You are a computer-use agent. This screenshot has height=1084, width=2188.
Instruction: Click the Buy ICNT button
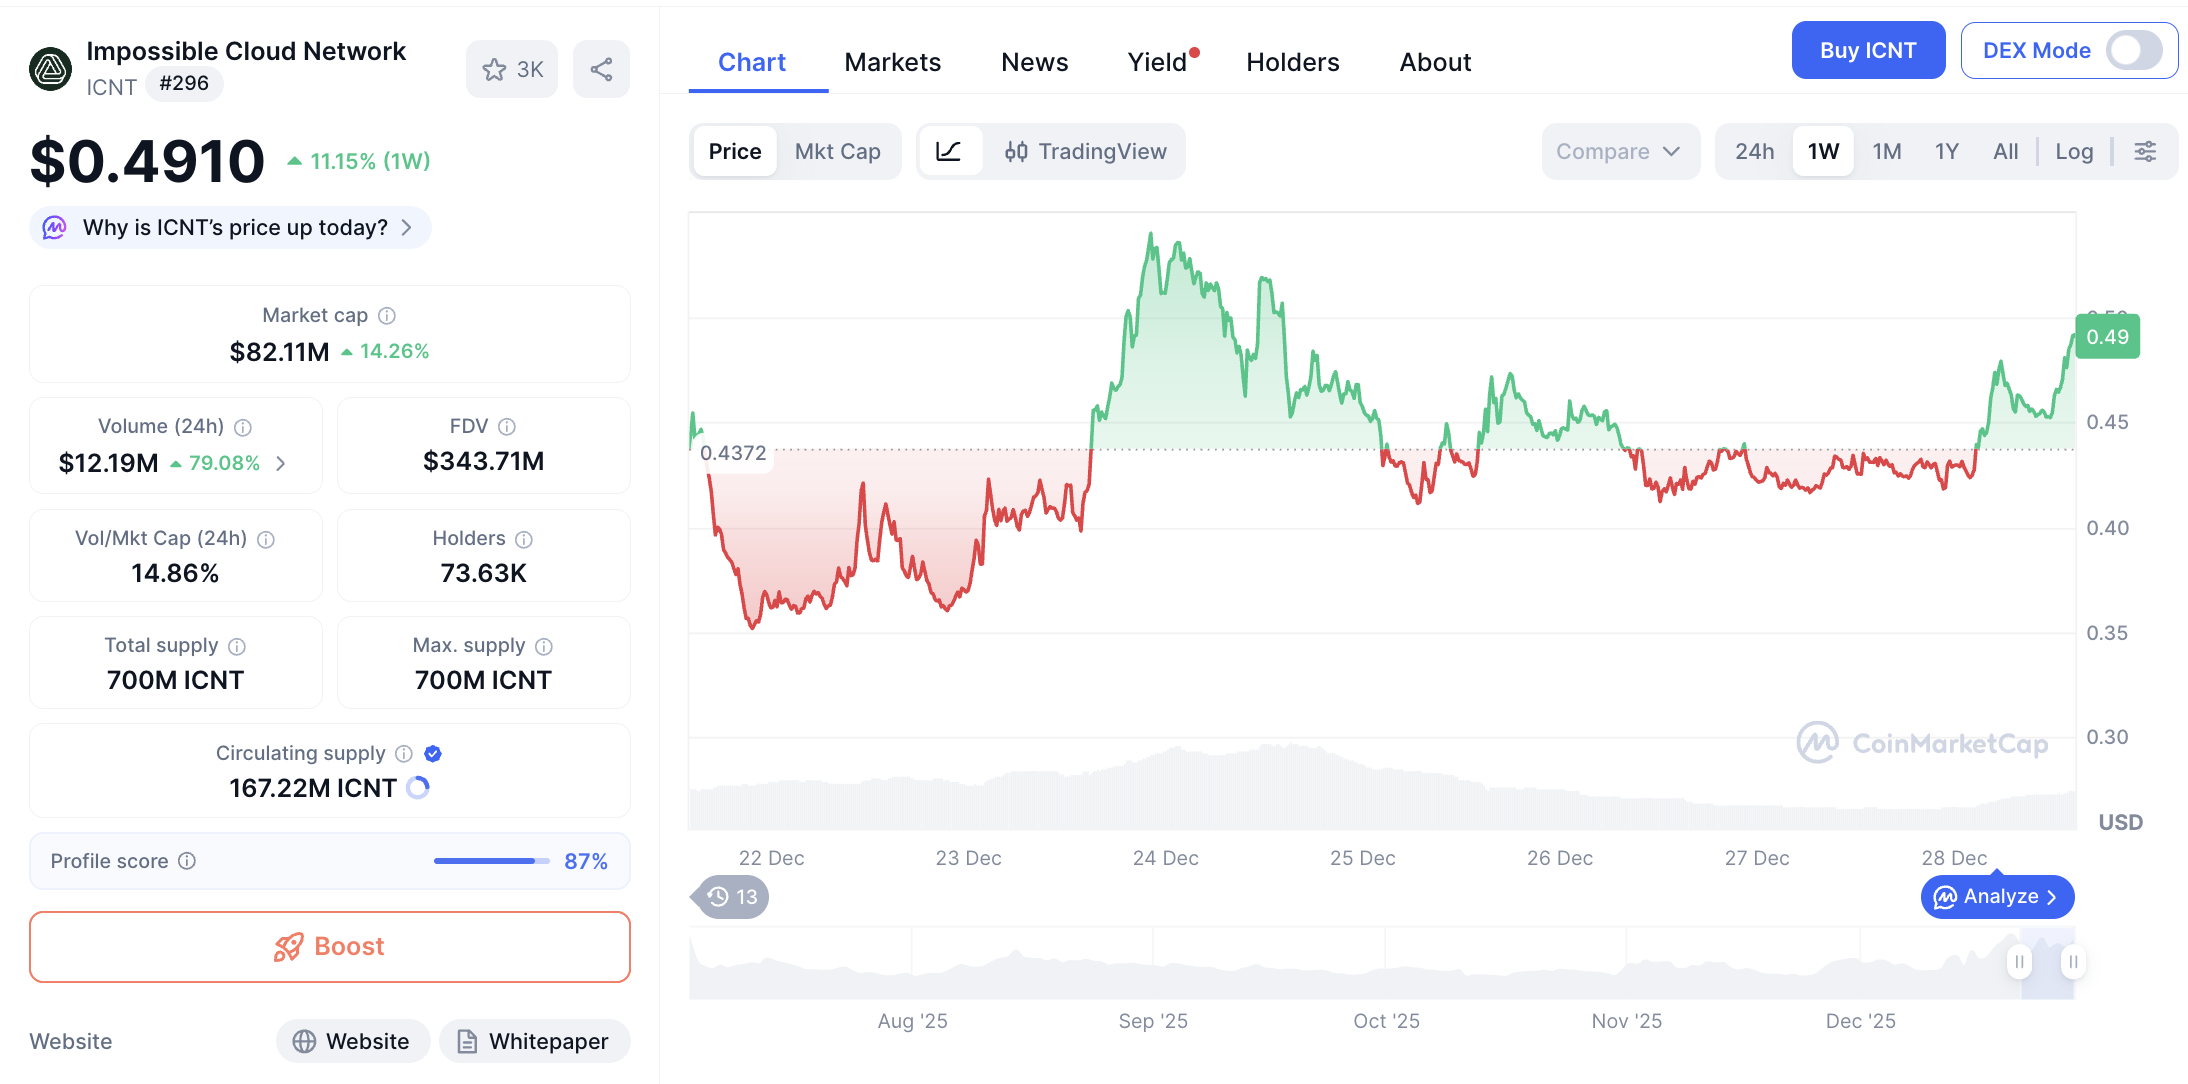(1867, 50)
